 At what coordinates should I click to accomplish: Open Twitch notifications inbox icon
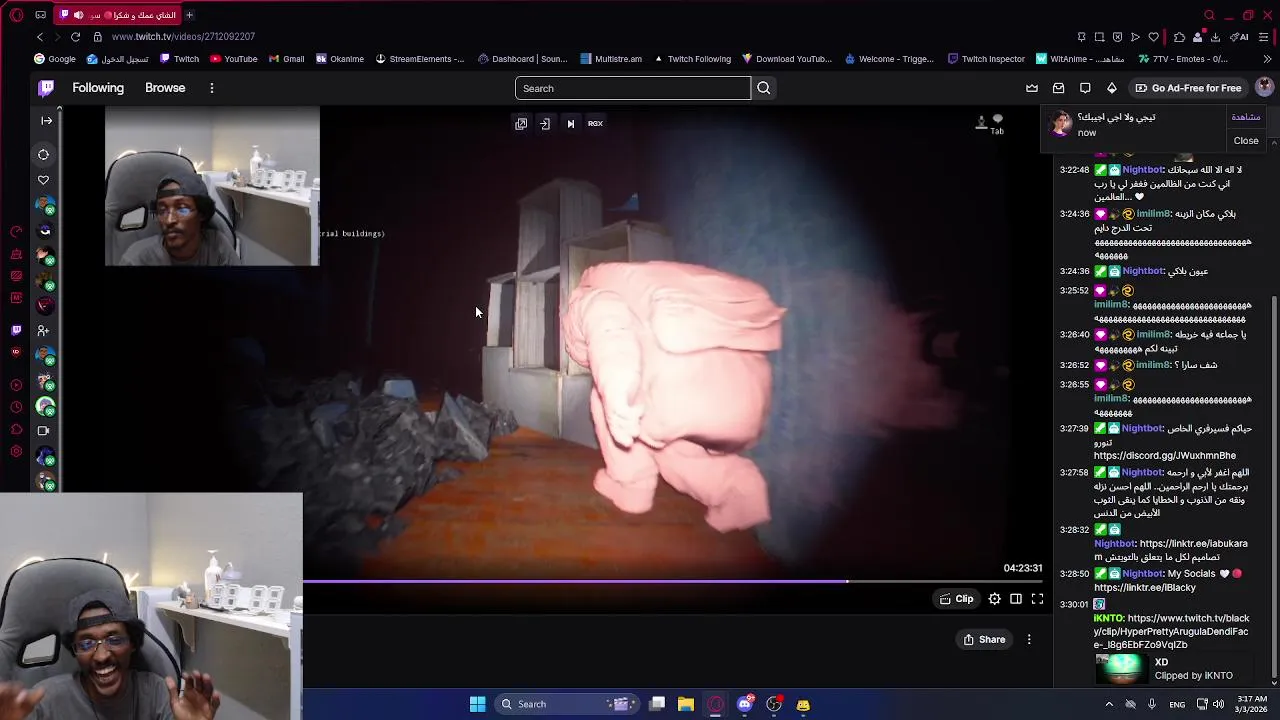point(1059,88)
